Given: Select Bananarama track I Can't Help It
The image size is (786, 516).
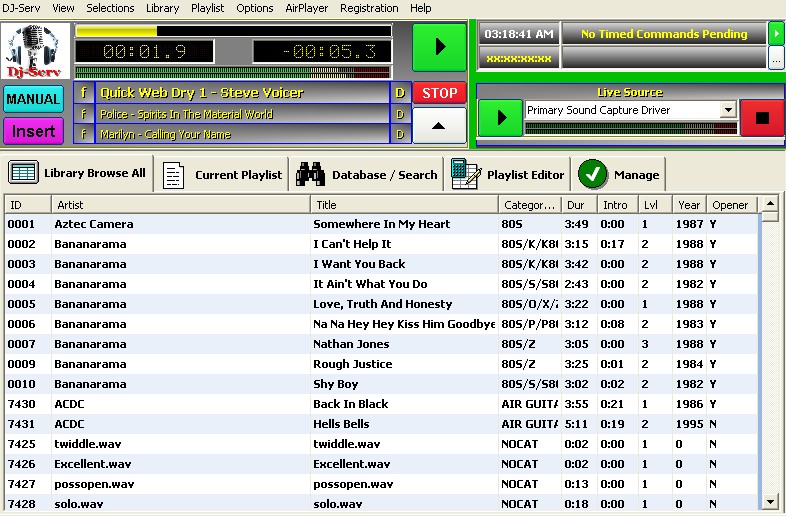Looking at the screenshot, I should pos(381,244).
